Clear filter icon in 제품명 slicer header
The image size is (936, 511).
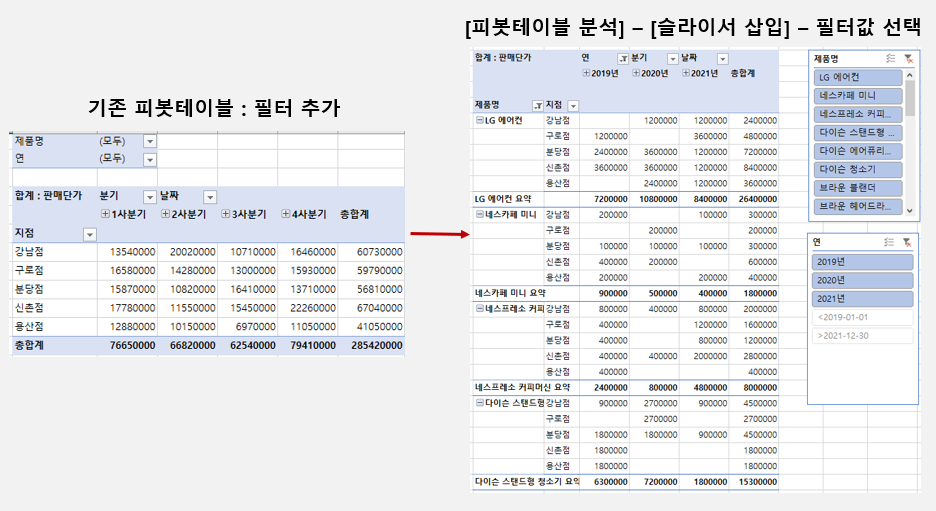[x=908, y=59]
